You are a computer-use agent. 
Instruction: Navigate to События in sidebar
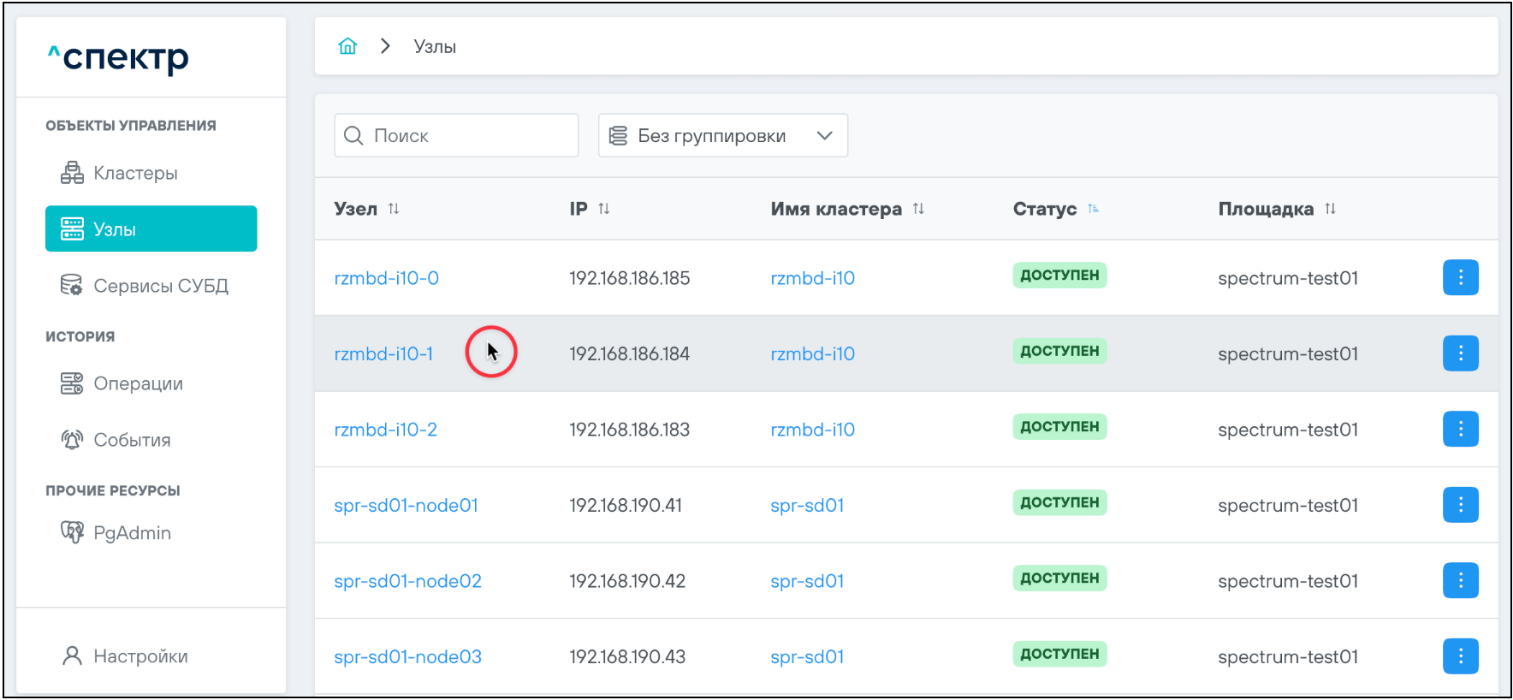(x=131, y=440)
